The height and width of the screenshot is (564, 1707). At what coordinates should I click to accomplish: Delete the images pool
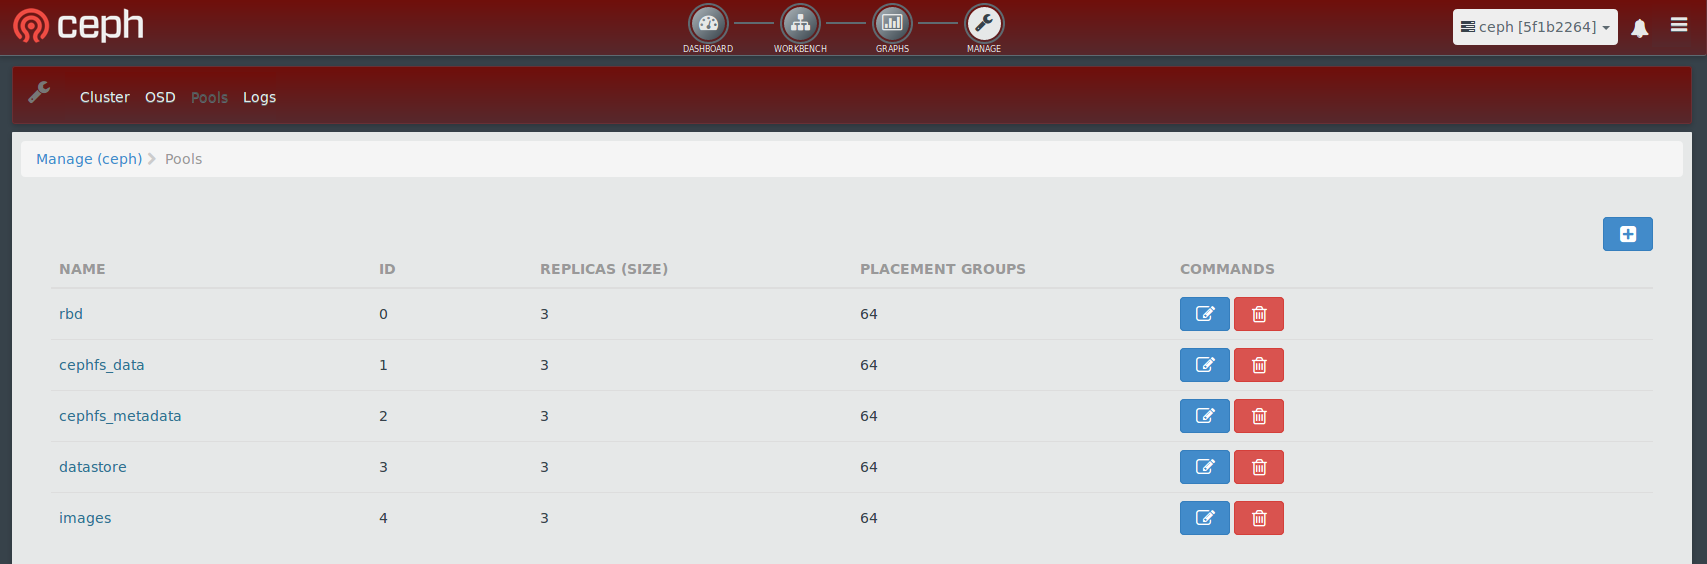pyautogui.click(x=1258, y=518)
